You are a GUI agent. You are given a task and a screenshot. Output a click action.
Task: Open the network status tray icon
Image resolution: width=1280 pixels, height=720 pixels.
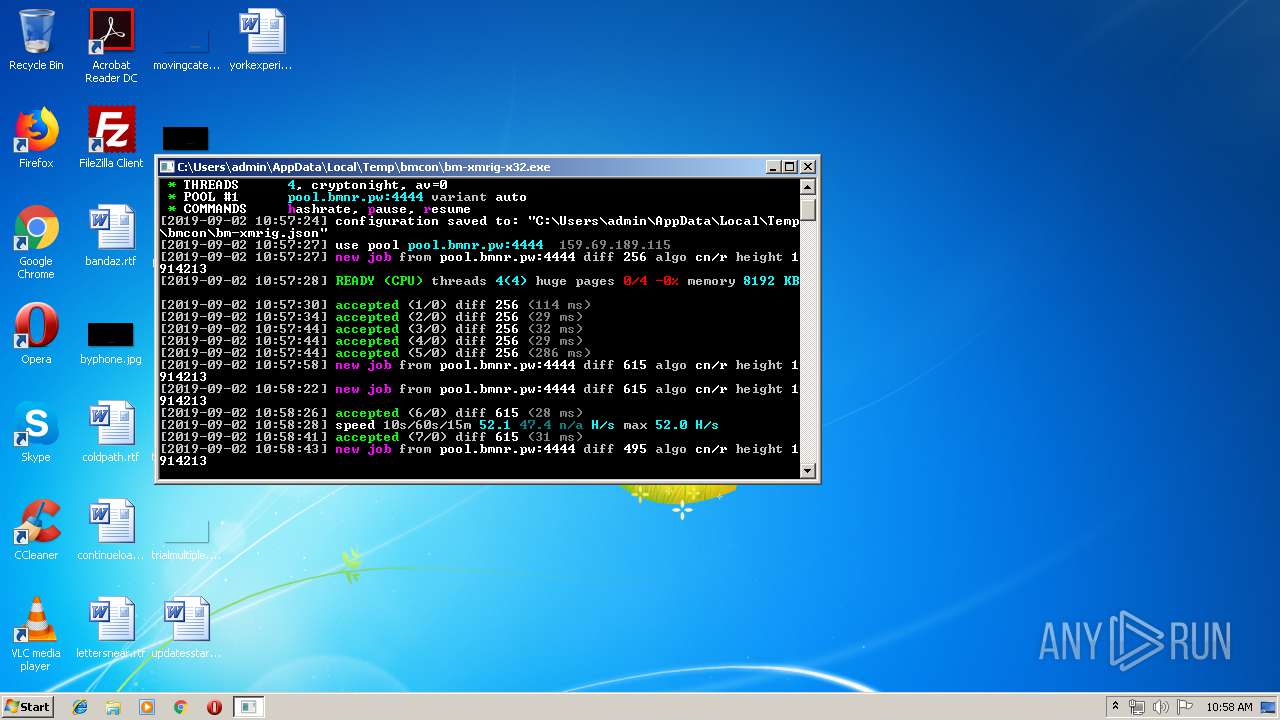point(1137,707)
